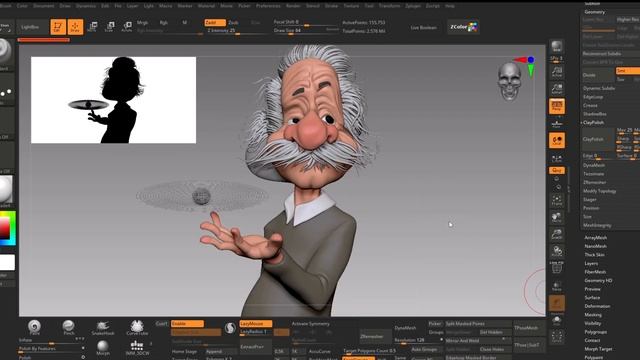Select the CurveTube brush
This screenshot has height=360, width=640.
coord(137,327)
